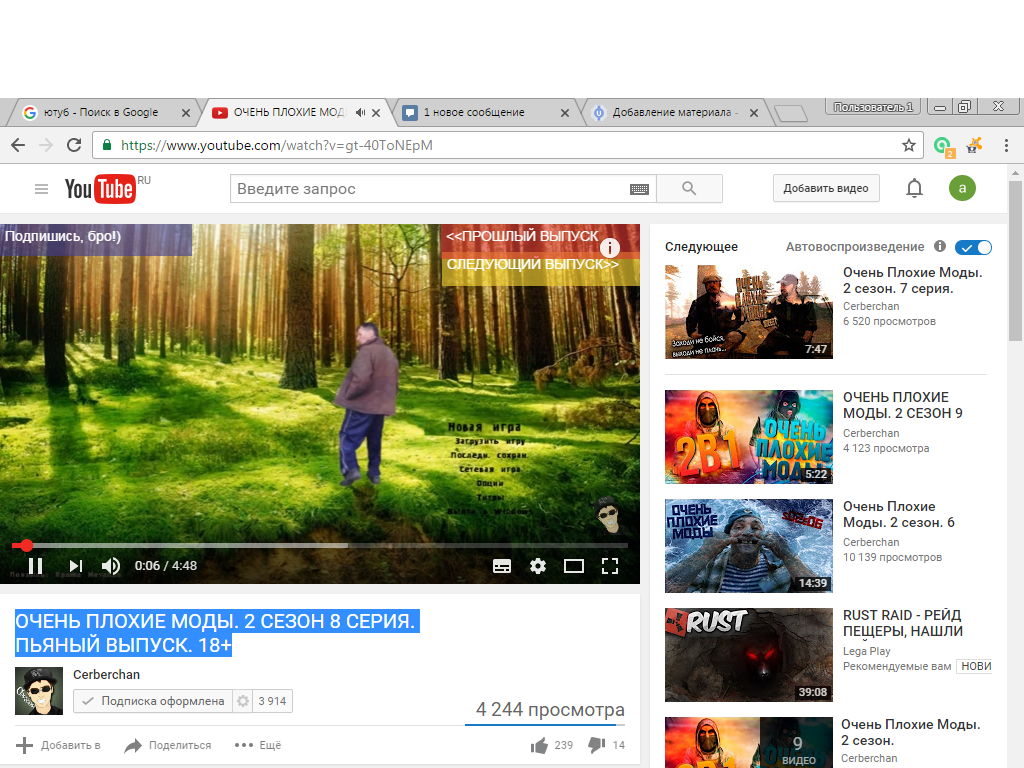Open Очень Плохие Моды. 2 сезон. 6 thumbnail
Viewport: 1024px width, 768px height.
tap(748, 546)
